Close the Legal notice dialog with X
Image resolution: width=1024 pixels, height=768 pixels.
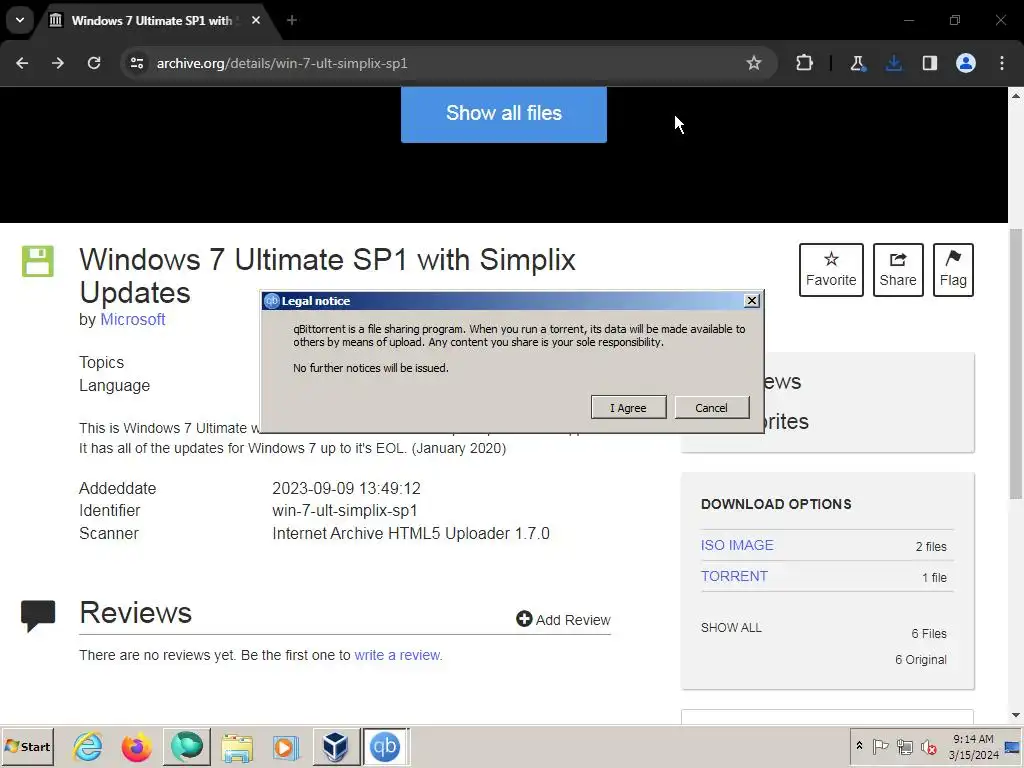point(752,300)
